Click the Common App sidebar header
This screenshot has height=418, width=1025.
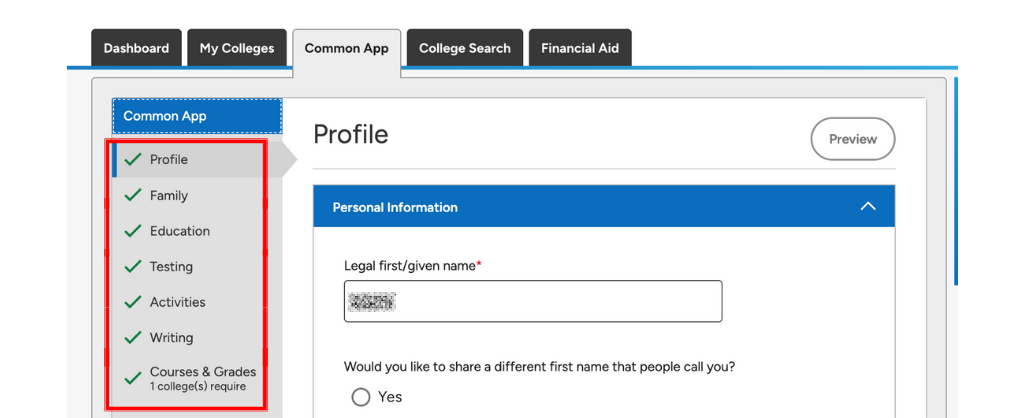click(197, 116)
